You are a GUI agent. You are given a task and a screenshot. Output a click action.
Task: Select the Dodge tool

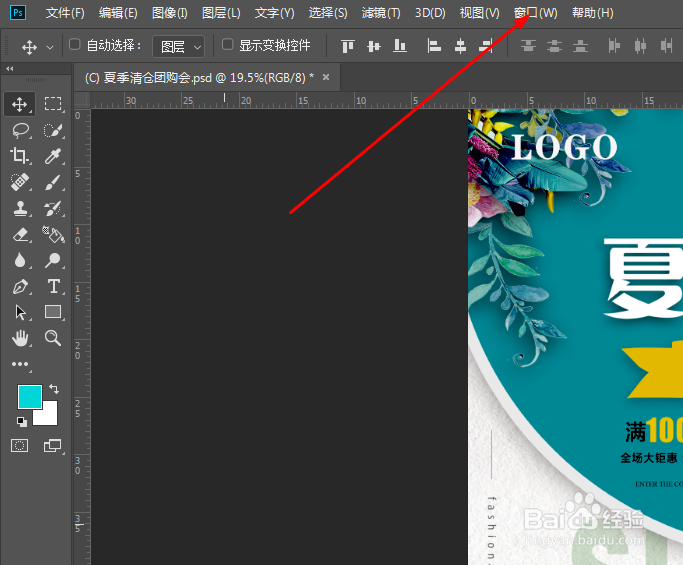pos(53,260)
